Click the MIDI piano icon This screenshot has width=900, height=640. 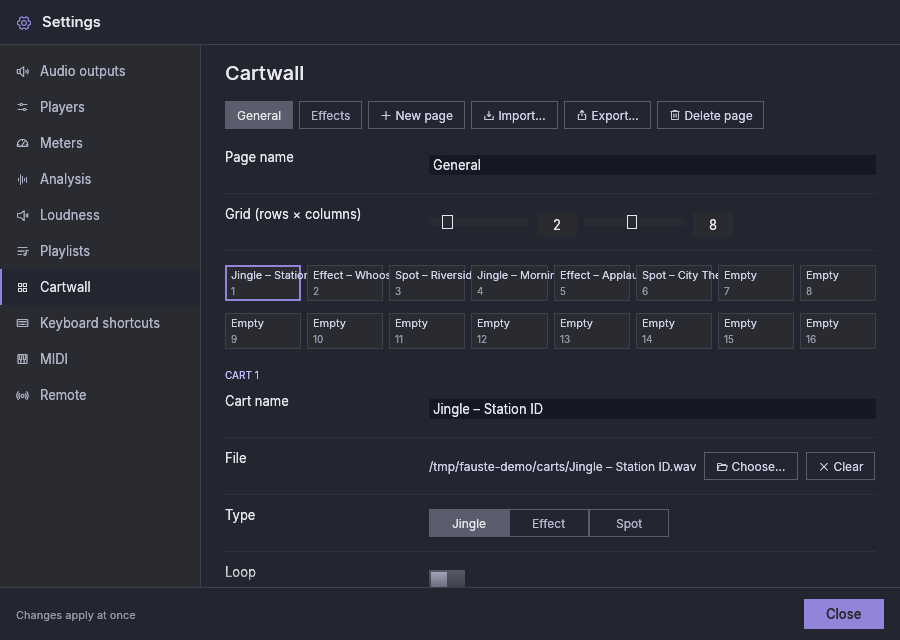pyautogui.click(x=22, y=359)
